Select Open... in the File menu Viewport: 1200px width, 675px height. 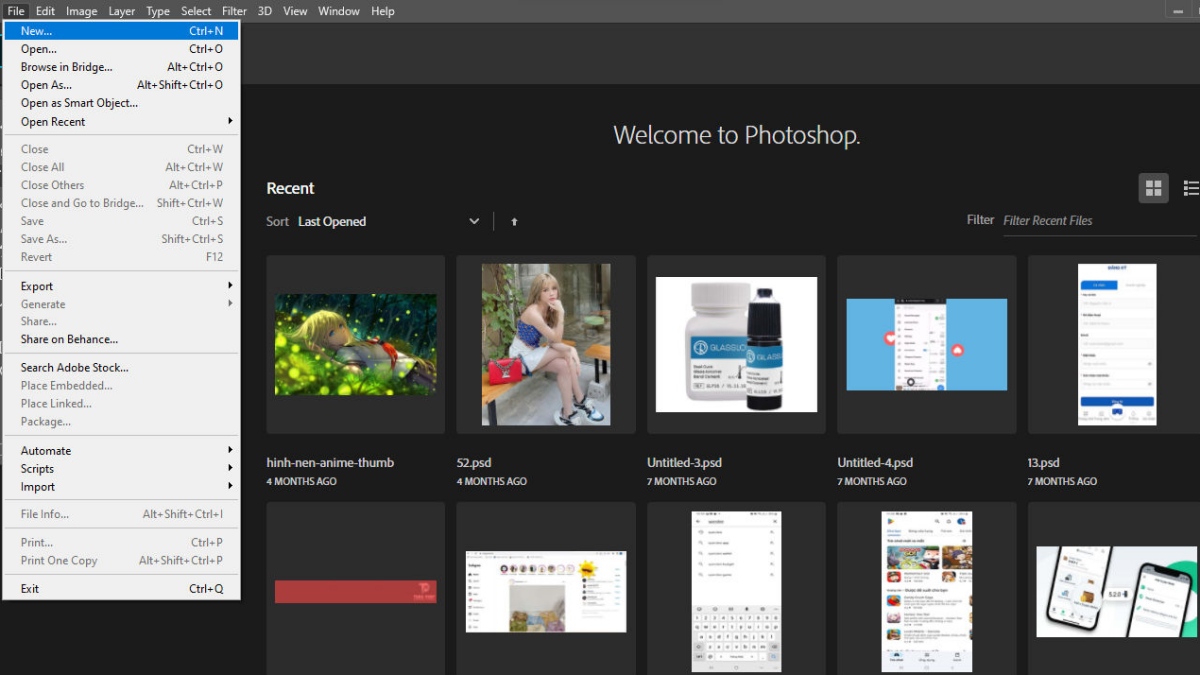click(120, 49)
